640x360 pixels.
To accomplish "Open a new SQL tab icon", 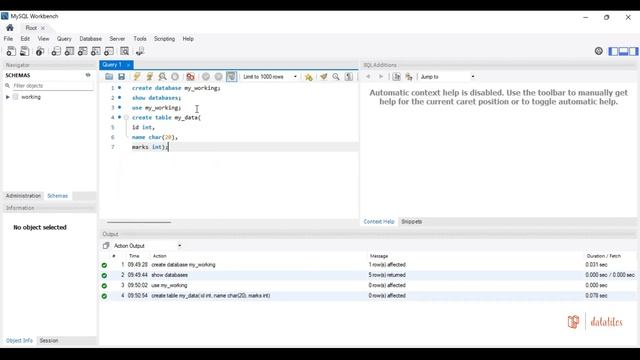I will (11, 51).
